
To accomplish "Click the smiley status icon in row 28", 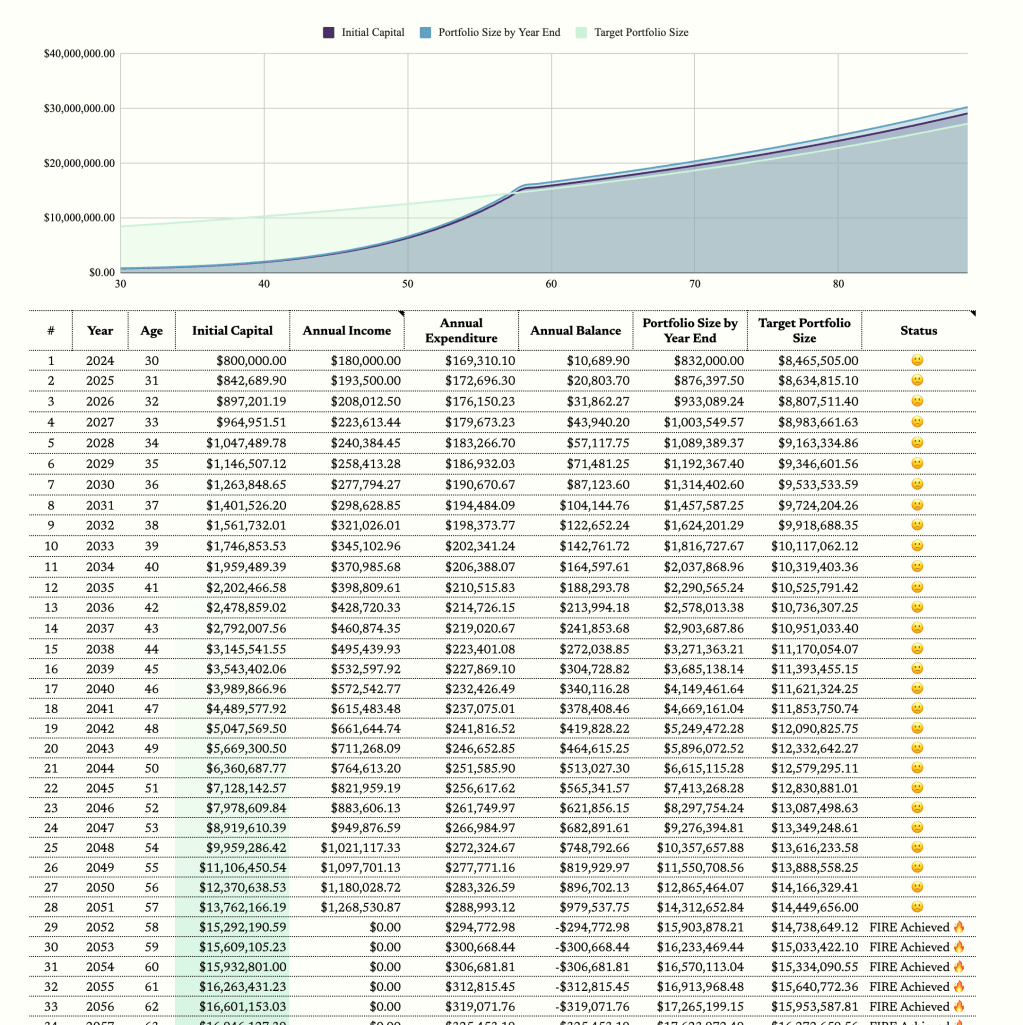I will pyautogui.click(x=917, y=907).
